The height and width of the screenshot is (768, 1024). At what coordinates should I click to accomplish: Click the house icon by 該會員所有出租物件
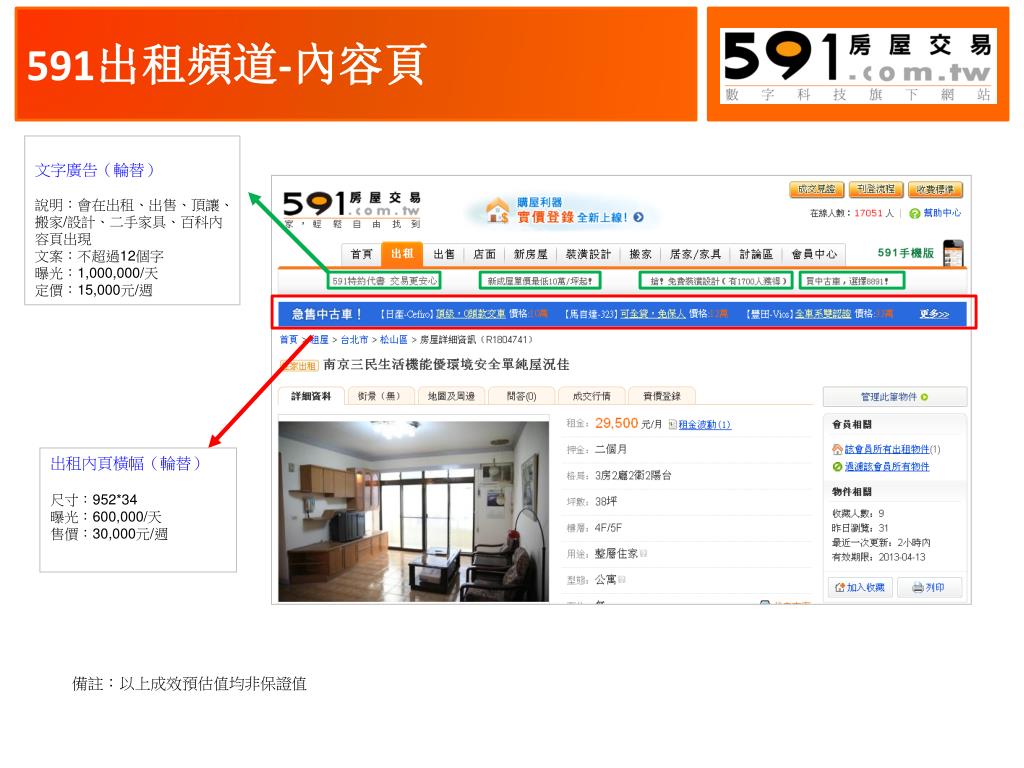click(x=837, y=449)
